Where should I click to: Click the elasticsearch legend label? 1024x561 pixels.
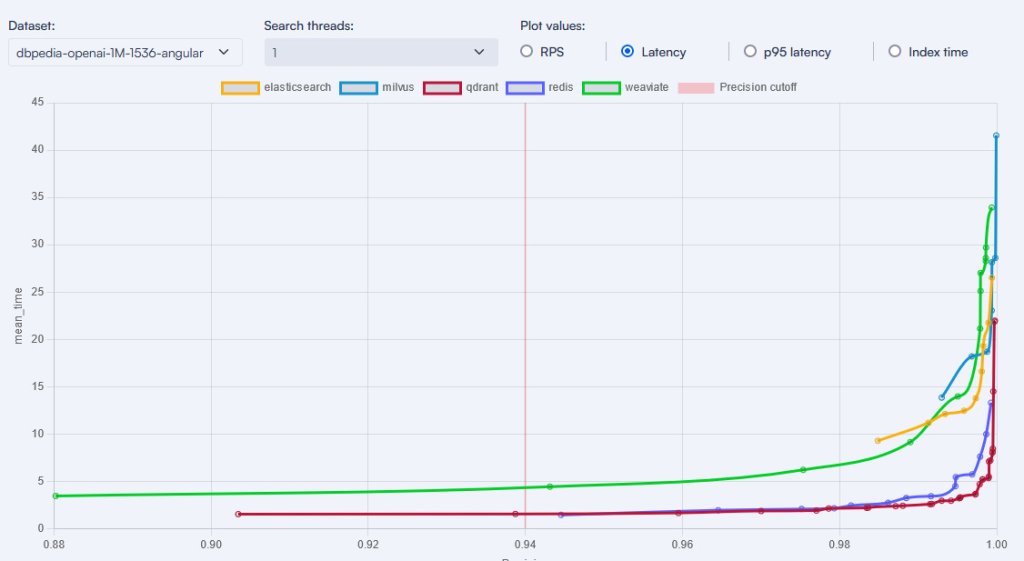point(297,88)
